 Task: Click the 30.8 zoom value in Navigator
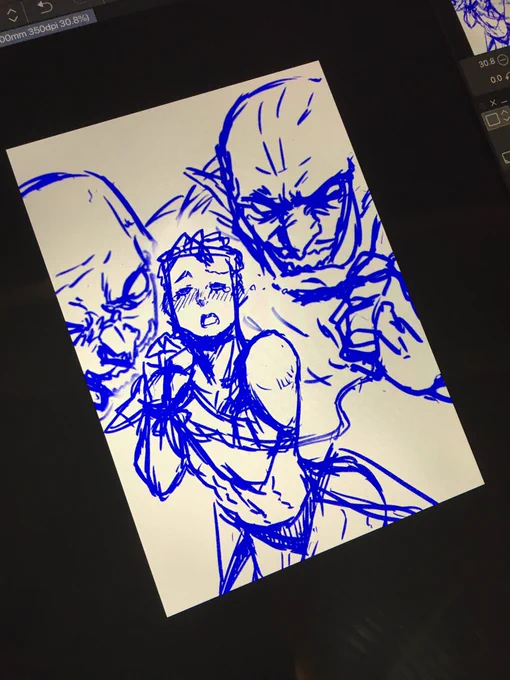point(487,63)
